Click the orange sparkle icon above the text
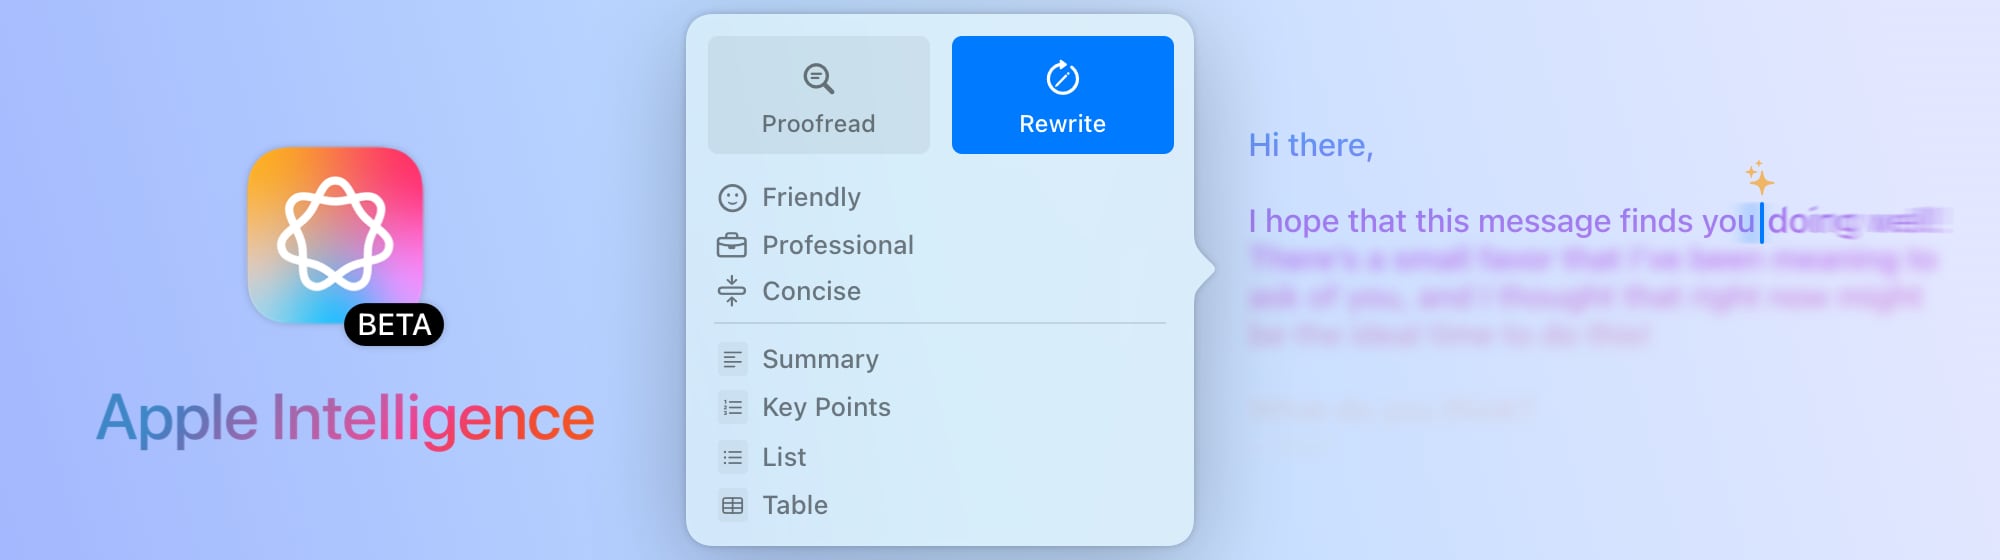Screen dimensions: 2000x560 point(1759,178)
